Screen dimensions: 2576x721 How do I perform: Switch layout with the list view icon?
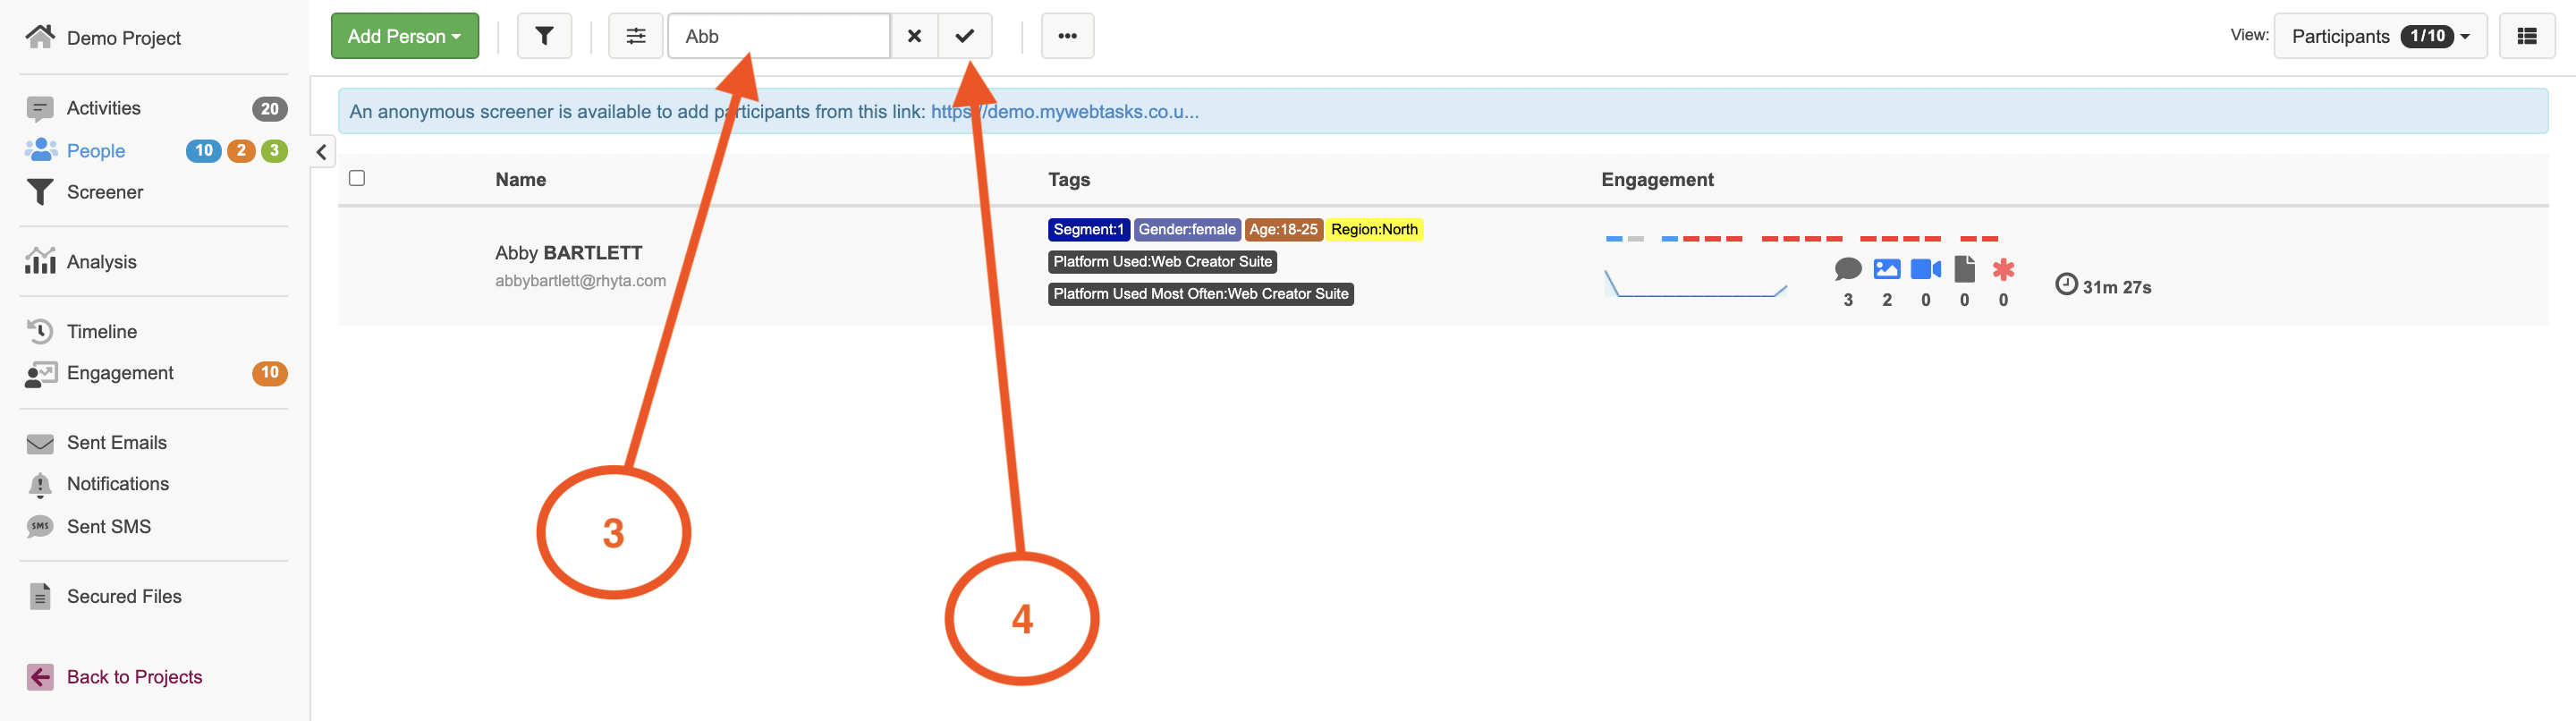[2526, 36]
